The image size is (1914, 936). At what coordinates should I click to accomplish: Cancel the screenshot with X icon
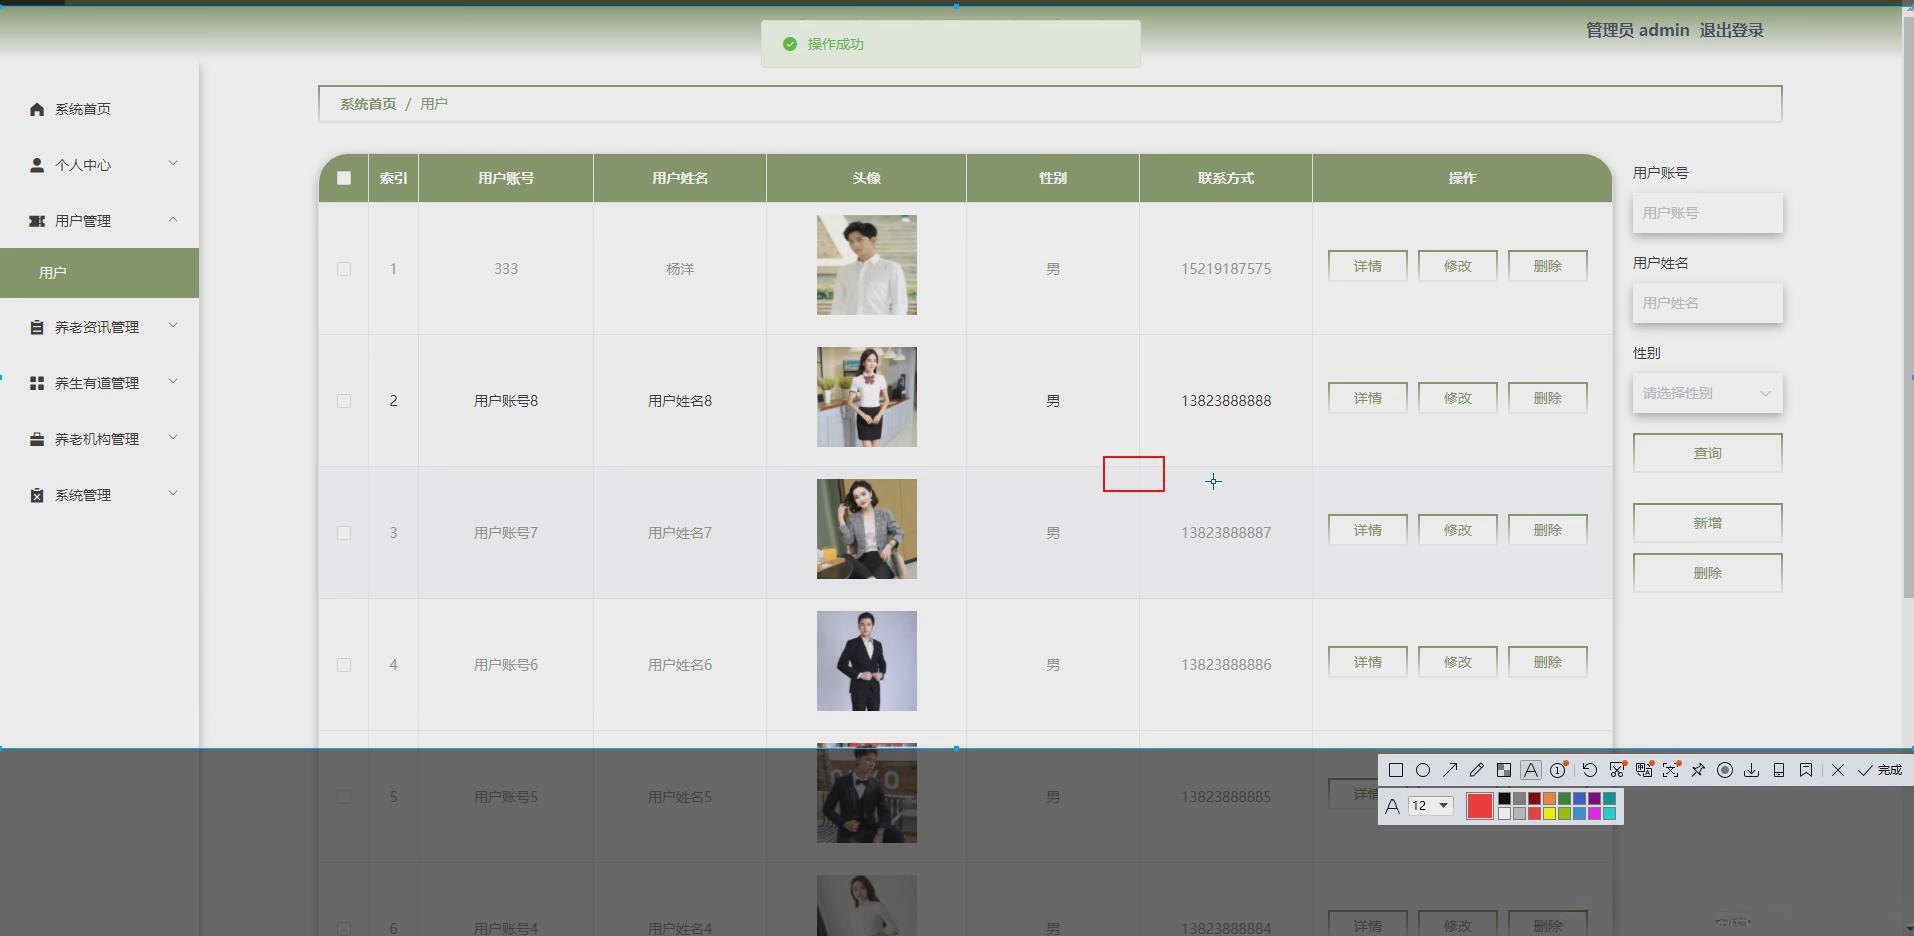click(x=1838, y=770)
